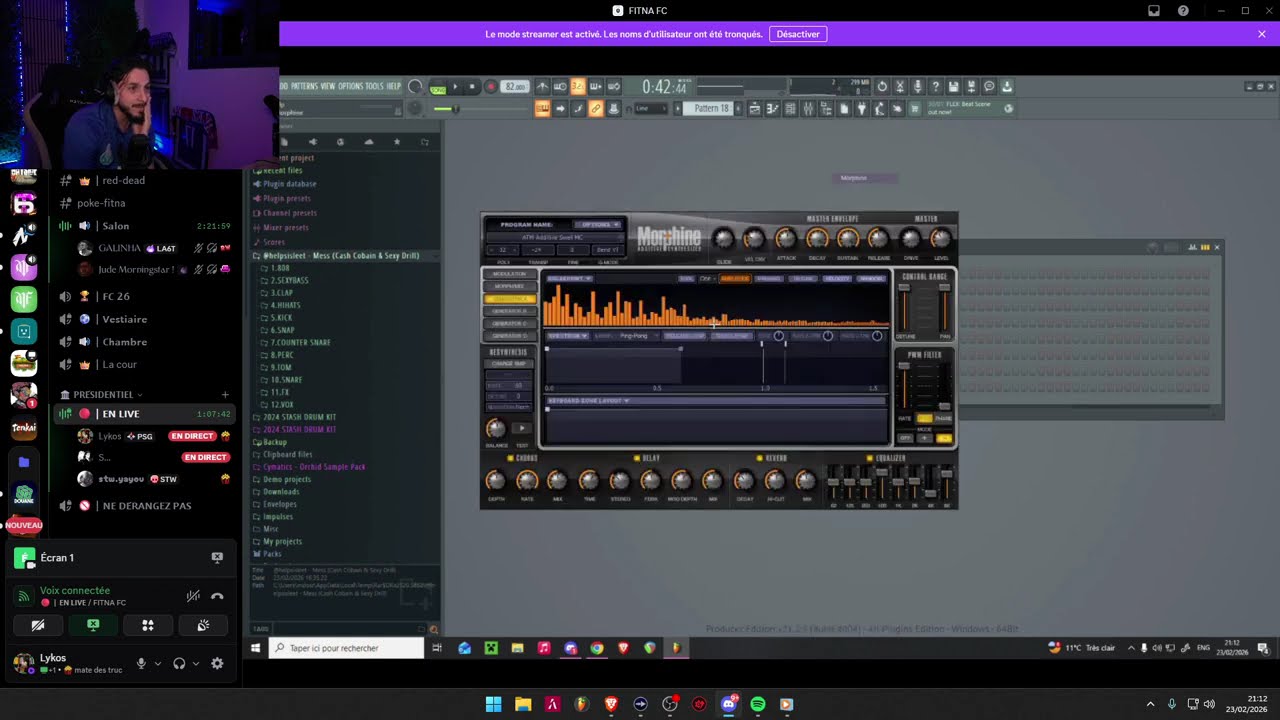
Task: Click the Morphine master LEVEL knob
Action: coord(941,238)
